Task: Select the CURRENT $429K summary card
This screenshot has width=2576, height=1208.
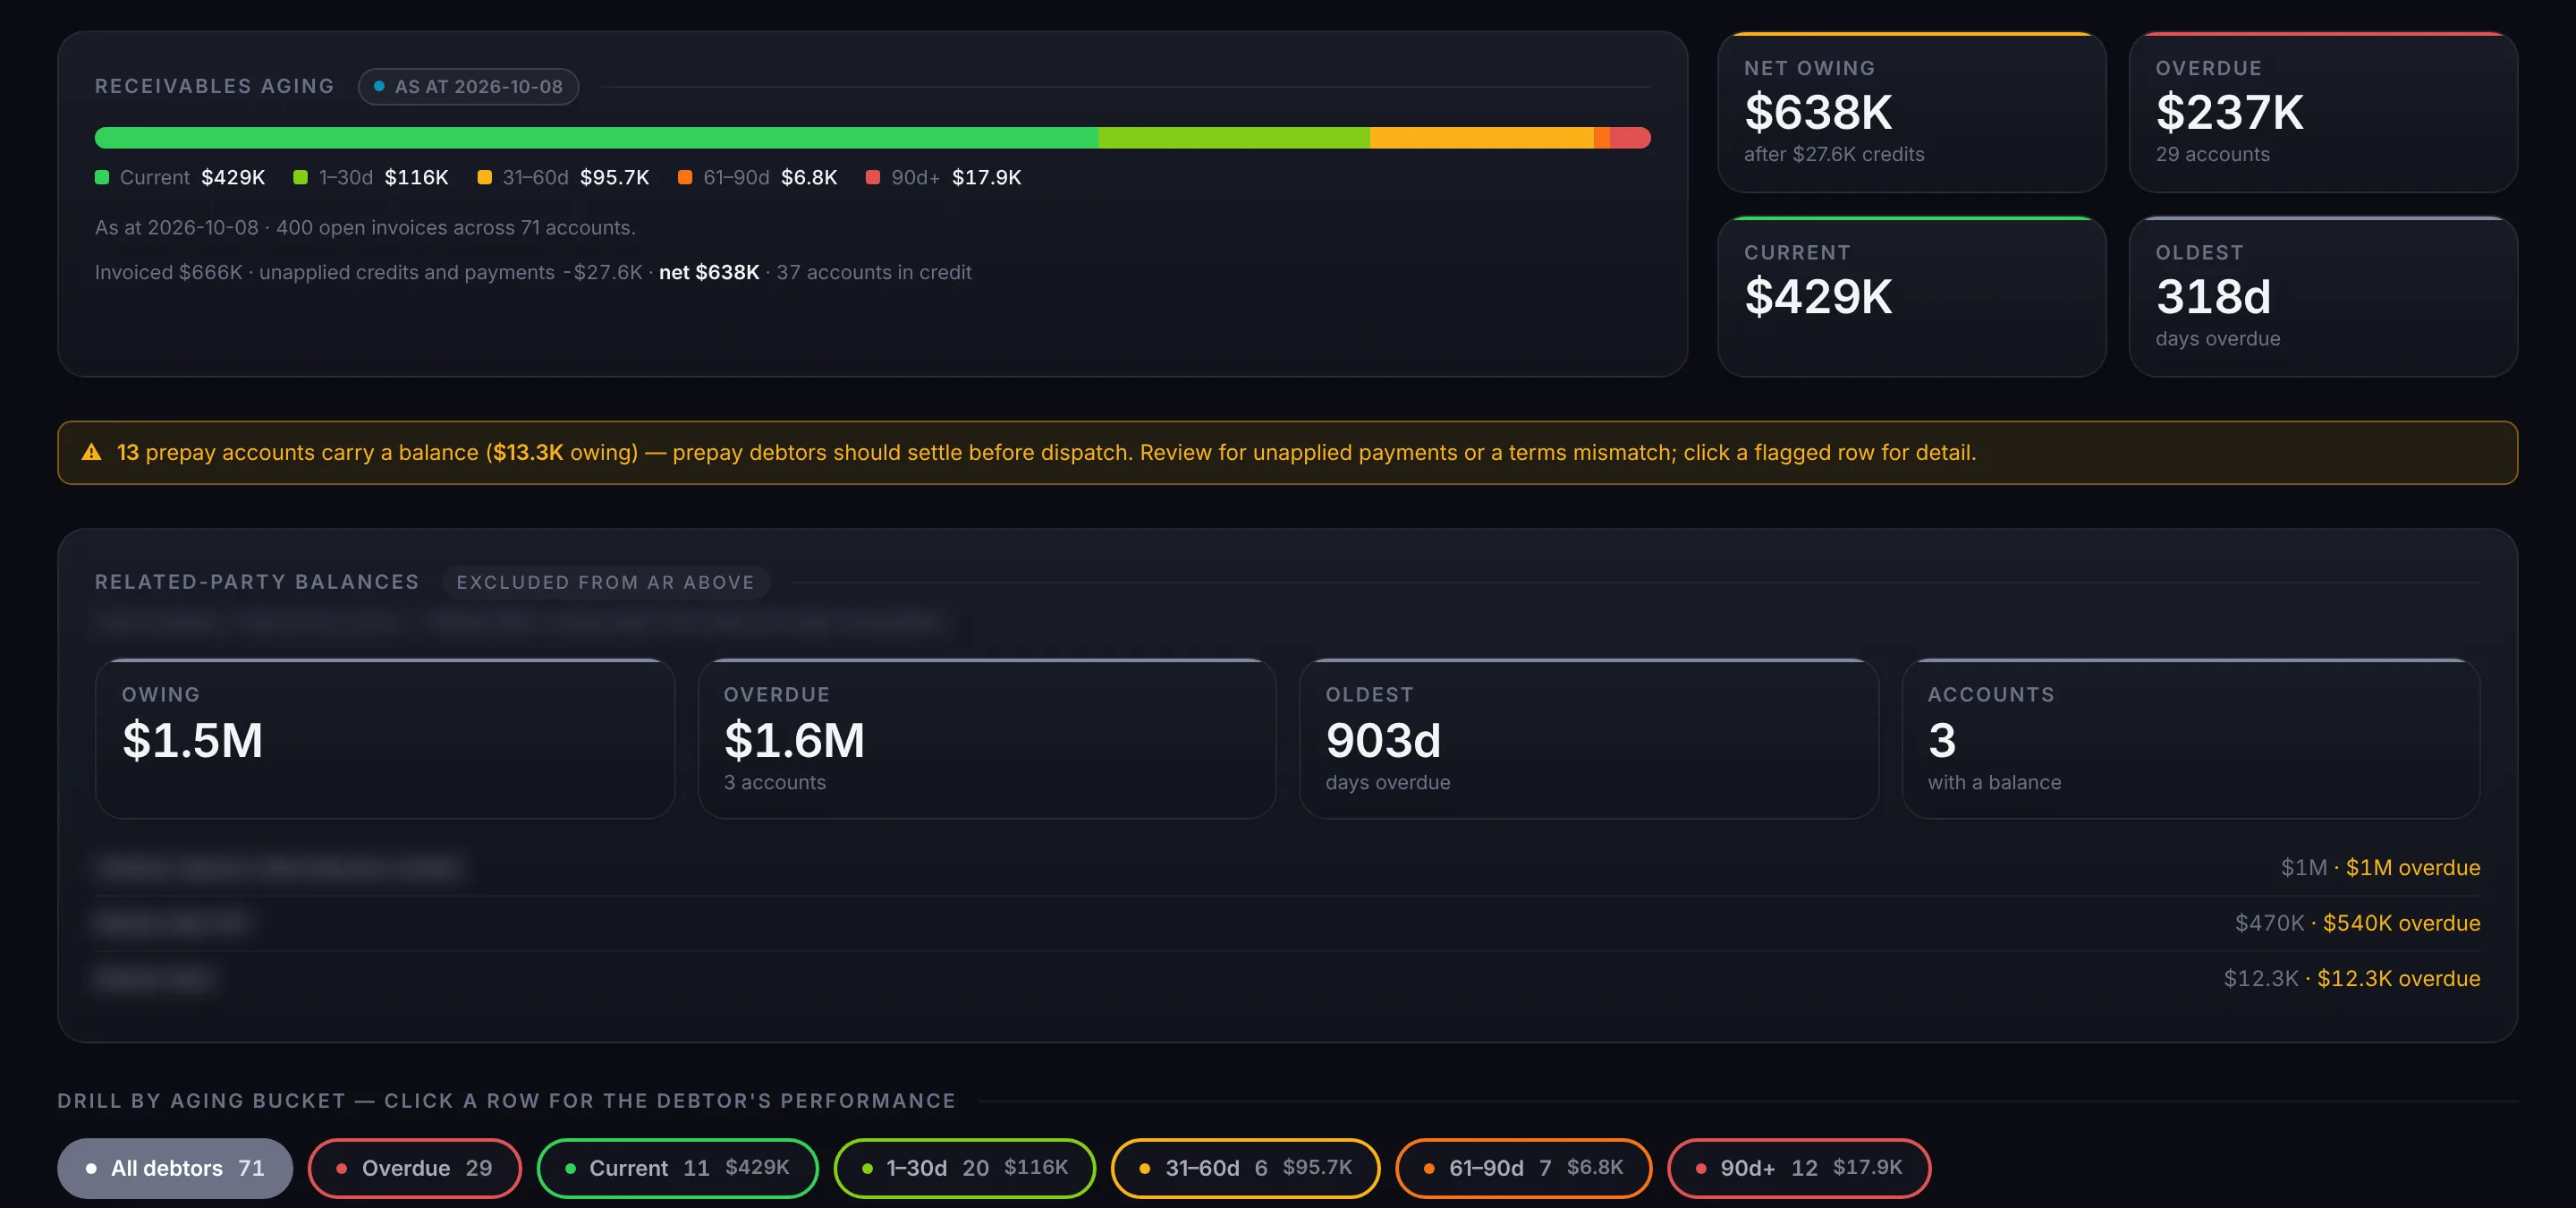Action: pos(1911,296)
